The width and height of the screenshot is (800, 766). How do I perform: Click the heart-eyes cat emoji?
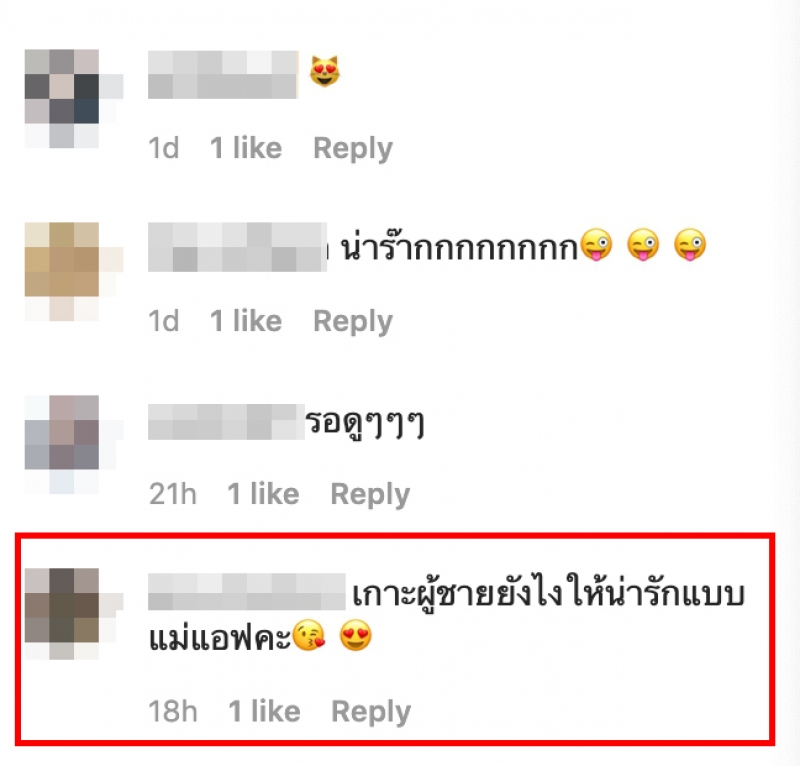[x=324, y=71]
